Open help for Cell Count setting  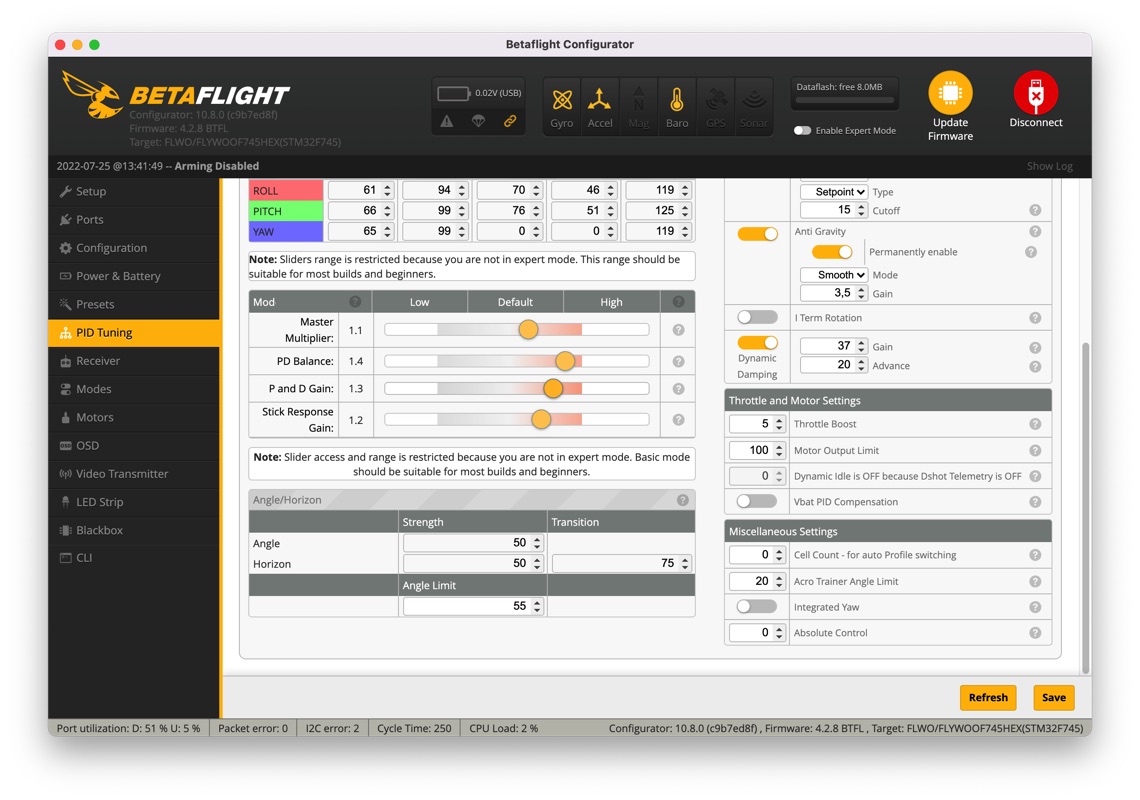tap(1035, 555)
